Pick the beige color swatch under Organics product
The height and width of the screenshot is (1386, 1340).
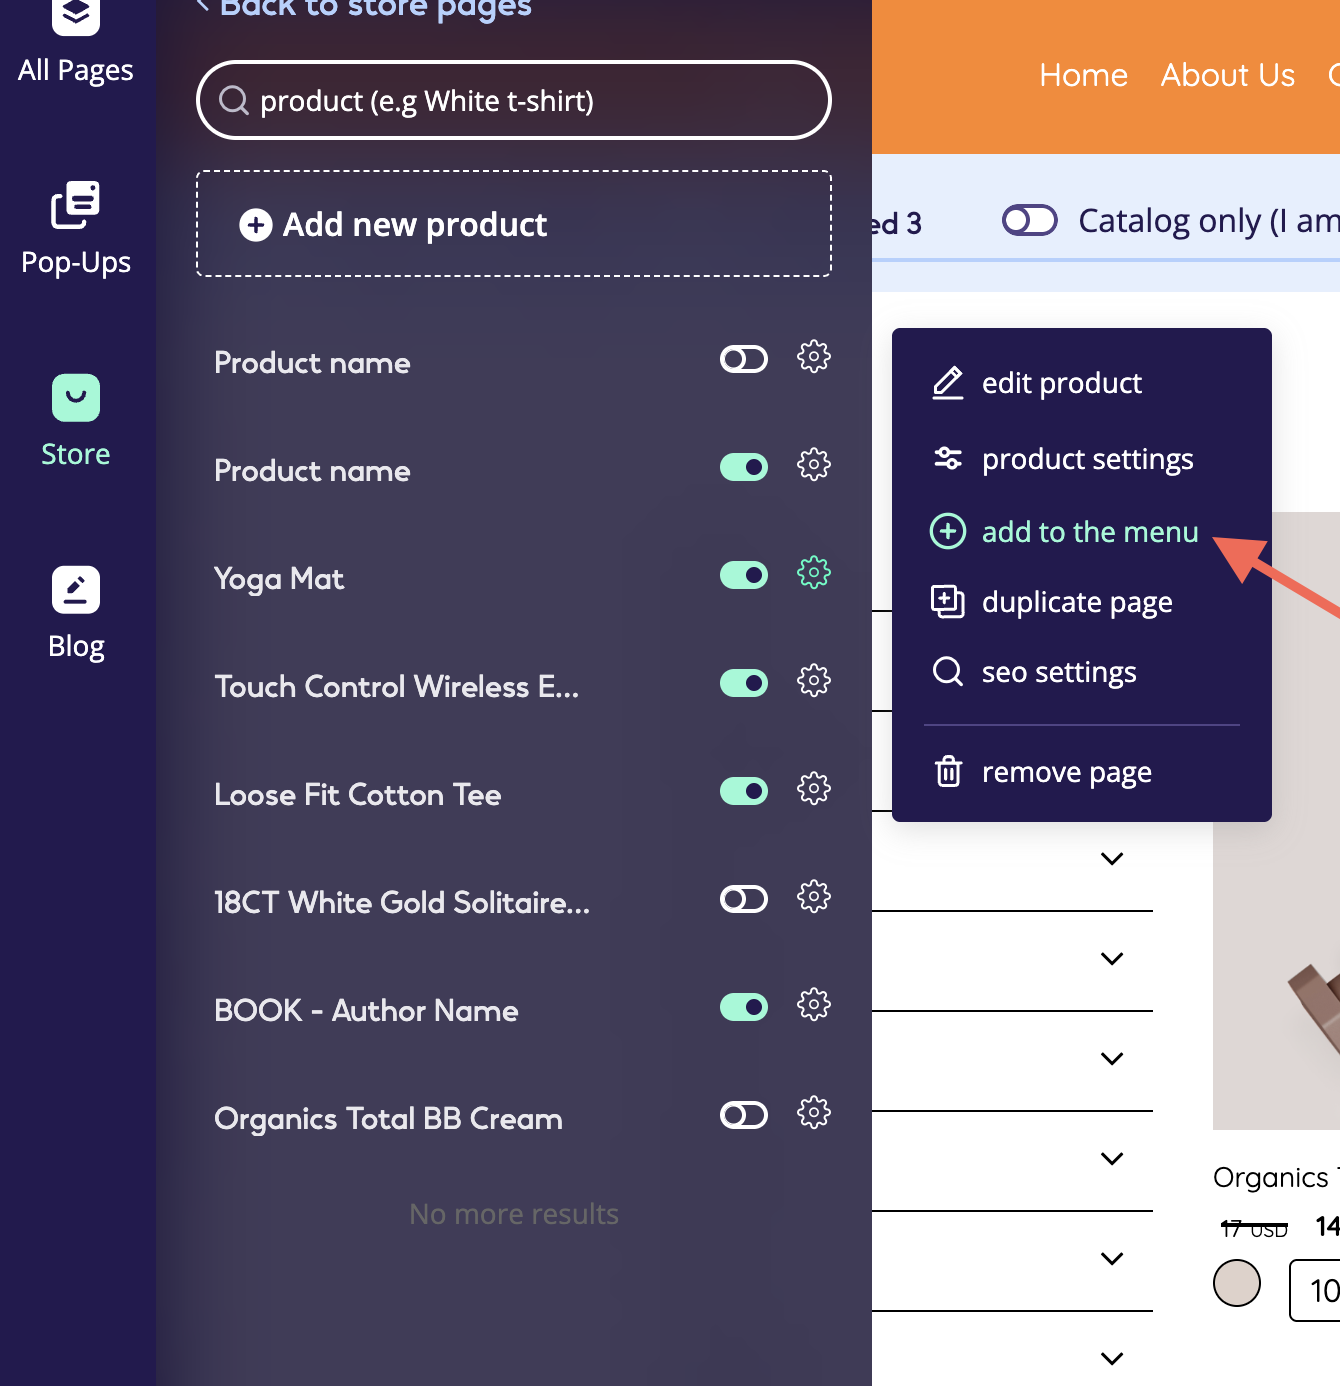click(x=1237, y=1283)
